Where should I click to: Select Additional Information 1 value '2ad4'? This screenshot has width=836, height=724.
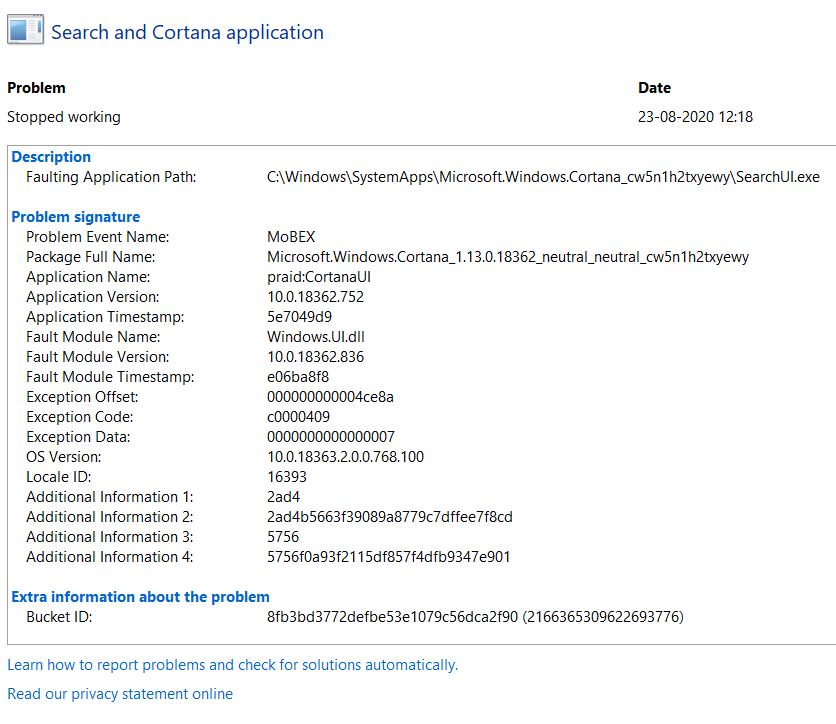pos(284,497)
